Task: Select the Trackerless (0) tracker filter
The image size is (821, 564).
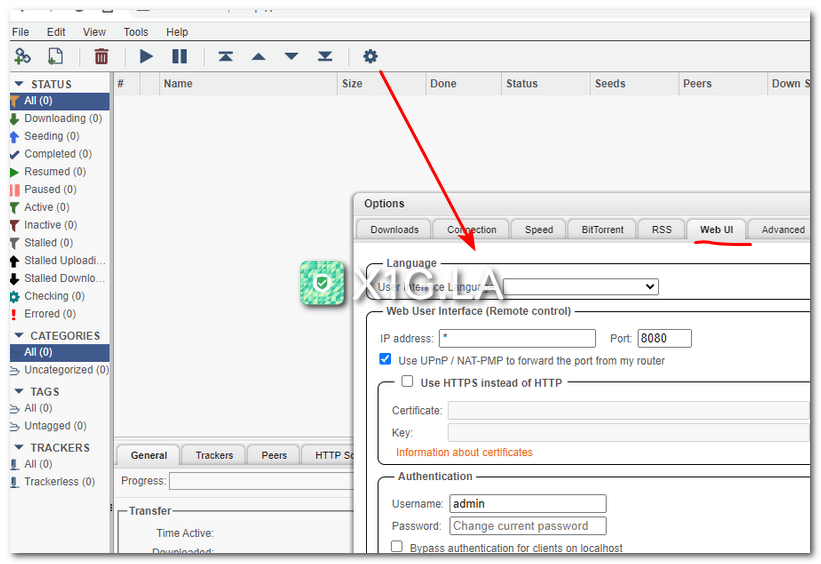Action: [59, 482]
